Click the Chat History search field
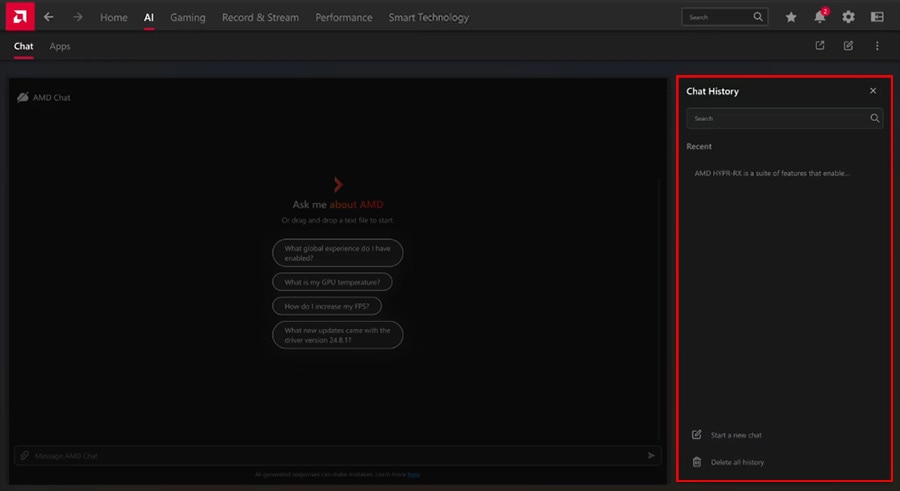The image size is (900, 491). (784, 118)
